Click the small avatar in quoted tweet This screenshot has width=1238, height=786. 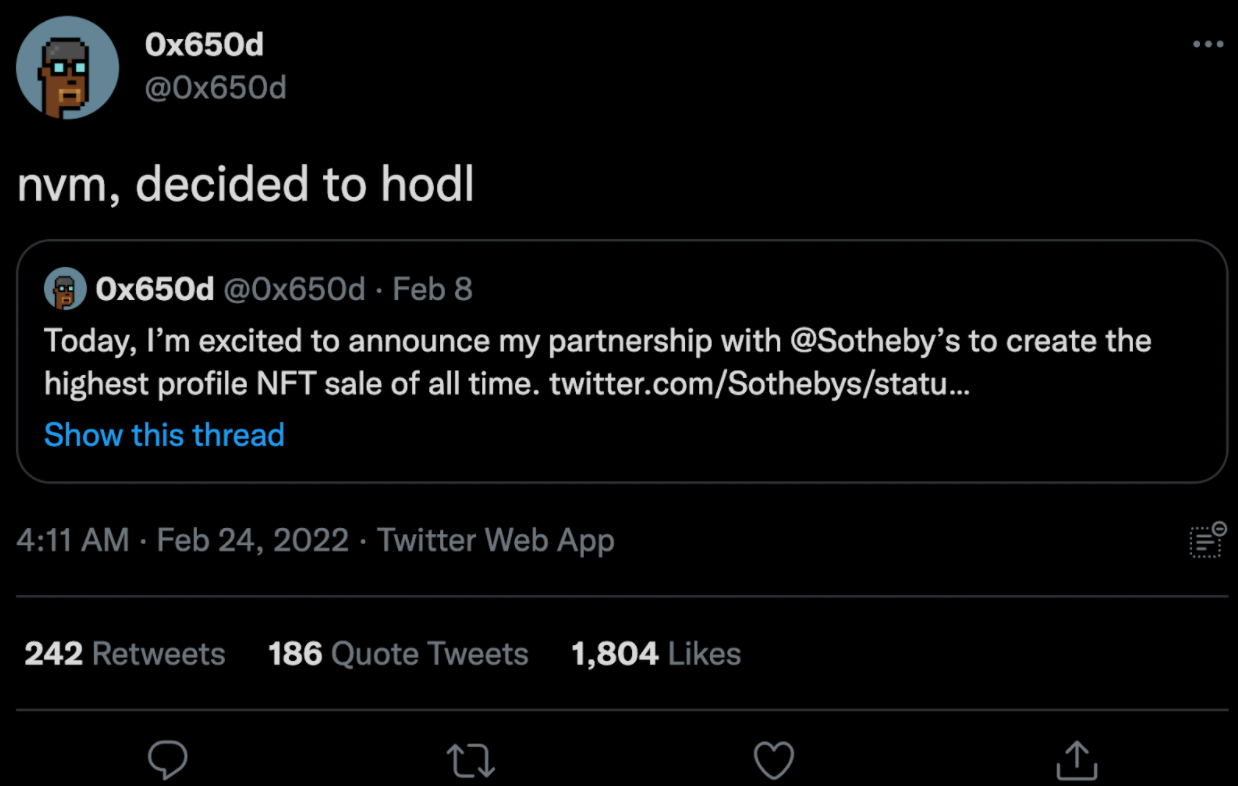(65, 290)
